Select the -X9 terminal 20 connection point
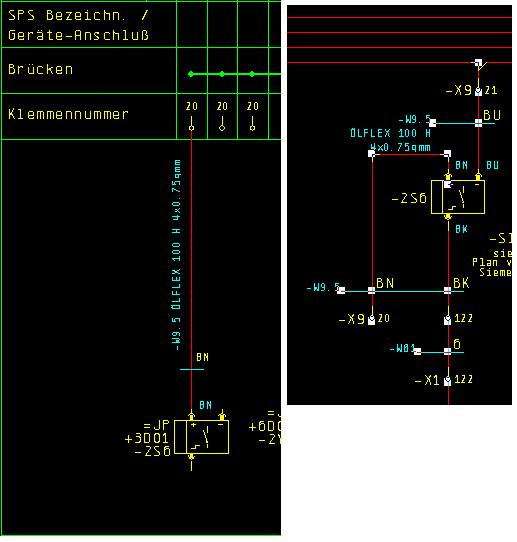 click(x=372, y=320)
